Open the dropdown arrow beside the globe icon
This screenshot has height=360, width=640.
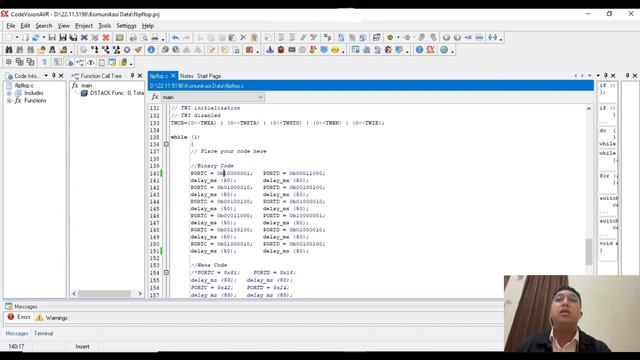[452, 51]
